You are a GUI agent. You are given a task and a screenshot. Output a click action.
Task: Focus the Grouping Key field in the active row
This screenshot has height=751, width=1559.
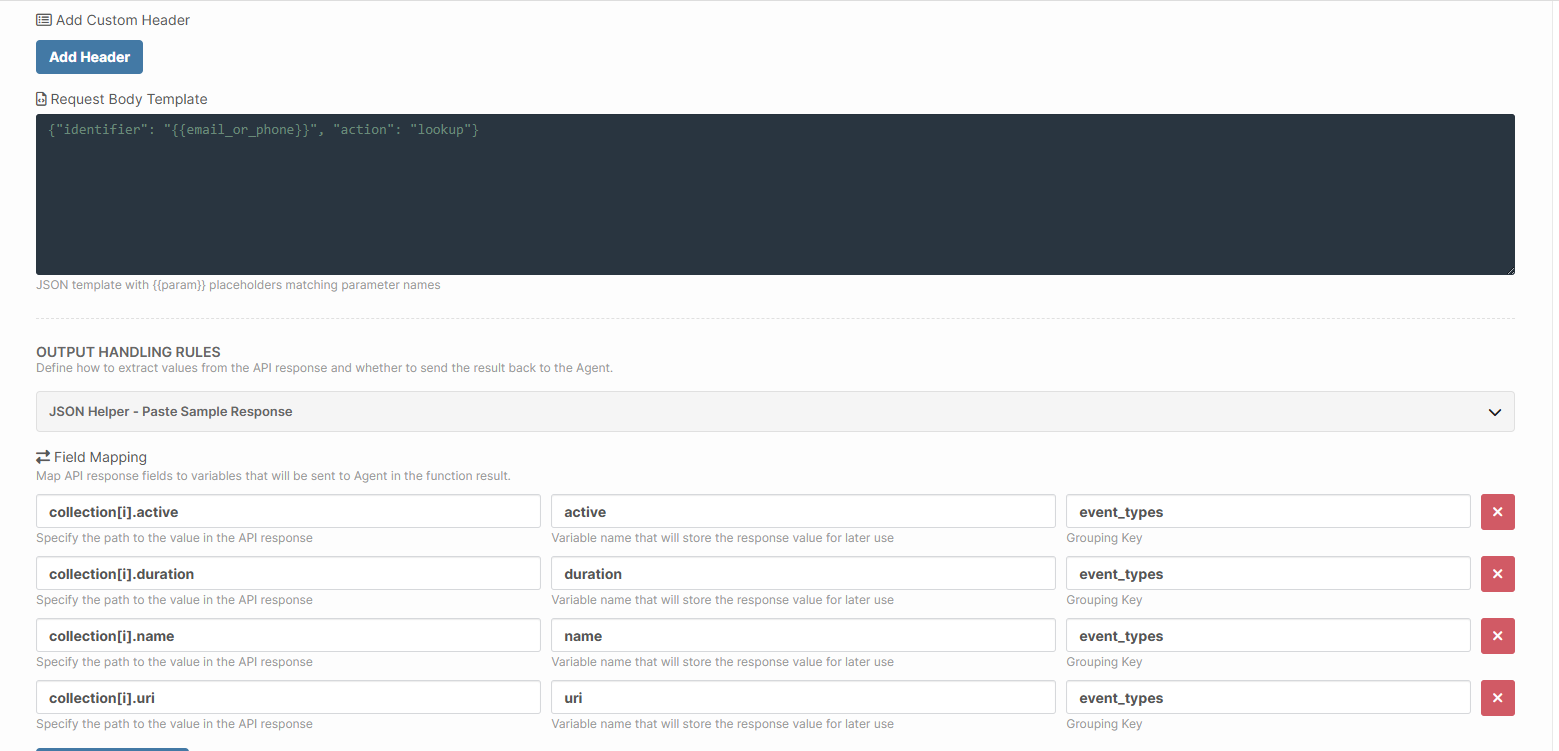(x=1268, y=512)
